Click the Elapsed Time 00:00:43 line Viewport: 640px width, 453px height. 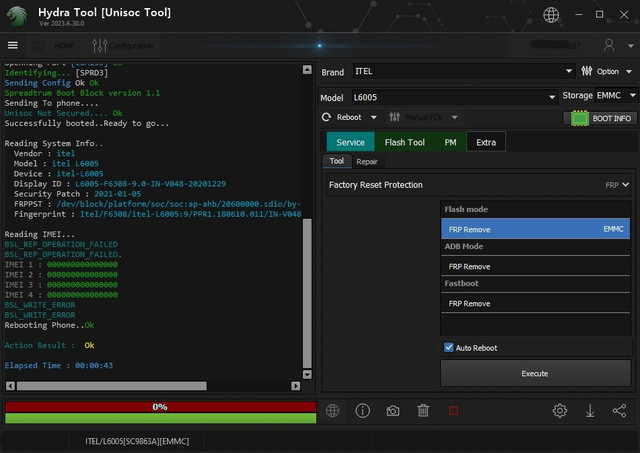tap(59, 365)
